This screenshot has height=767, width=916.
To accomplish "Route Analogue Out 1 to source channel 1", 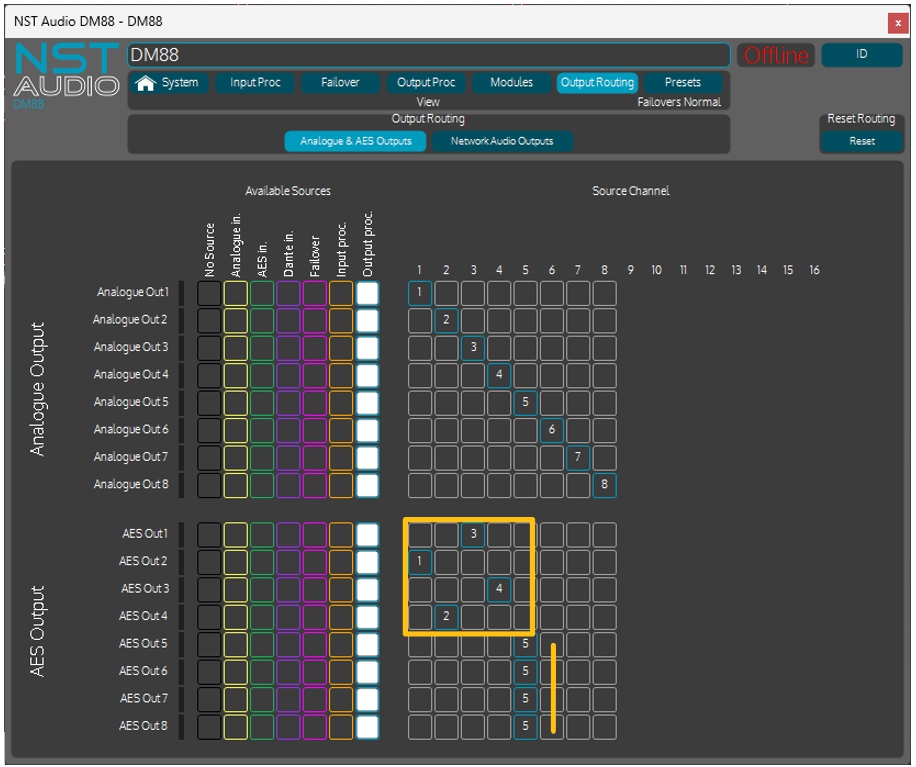I will [x=420, y=293].
